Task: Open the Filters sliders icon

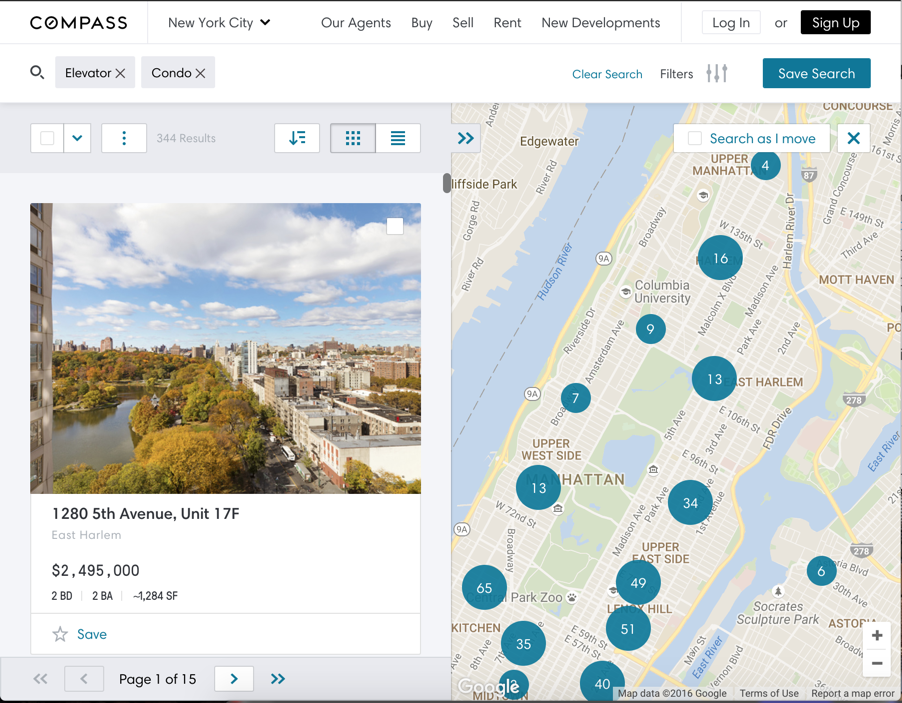Action: (717, 73)
